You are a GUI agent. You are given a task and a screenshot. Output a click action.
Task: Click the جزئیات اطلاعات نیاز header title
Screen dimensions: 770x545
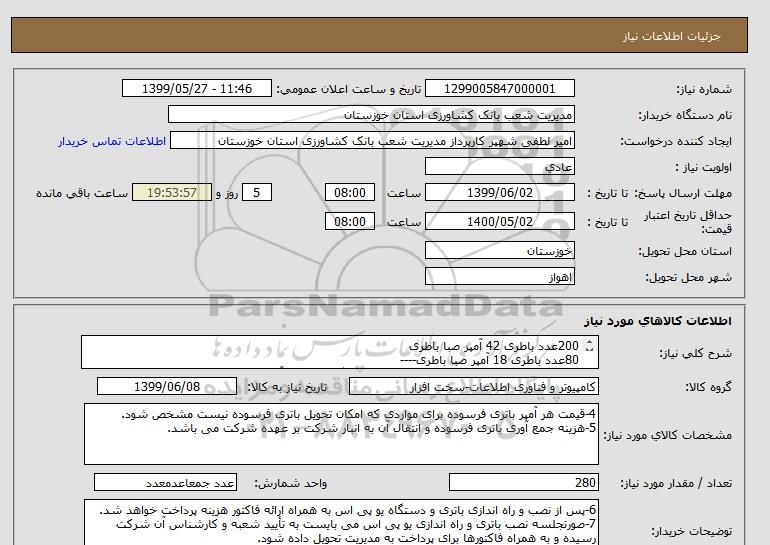671,37
